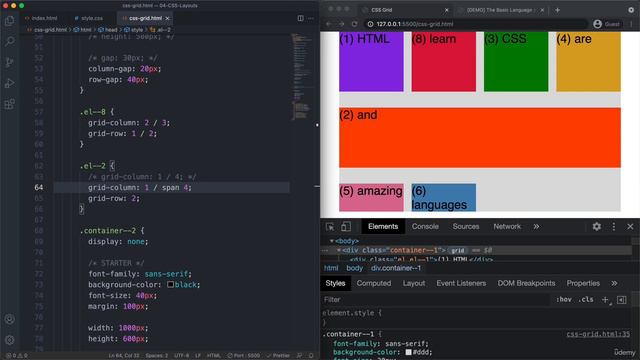640x360 pixels.
Task: Collapse the container--1 div node
Action: [x=339, y=250]
